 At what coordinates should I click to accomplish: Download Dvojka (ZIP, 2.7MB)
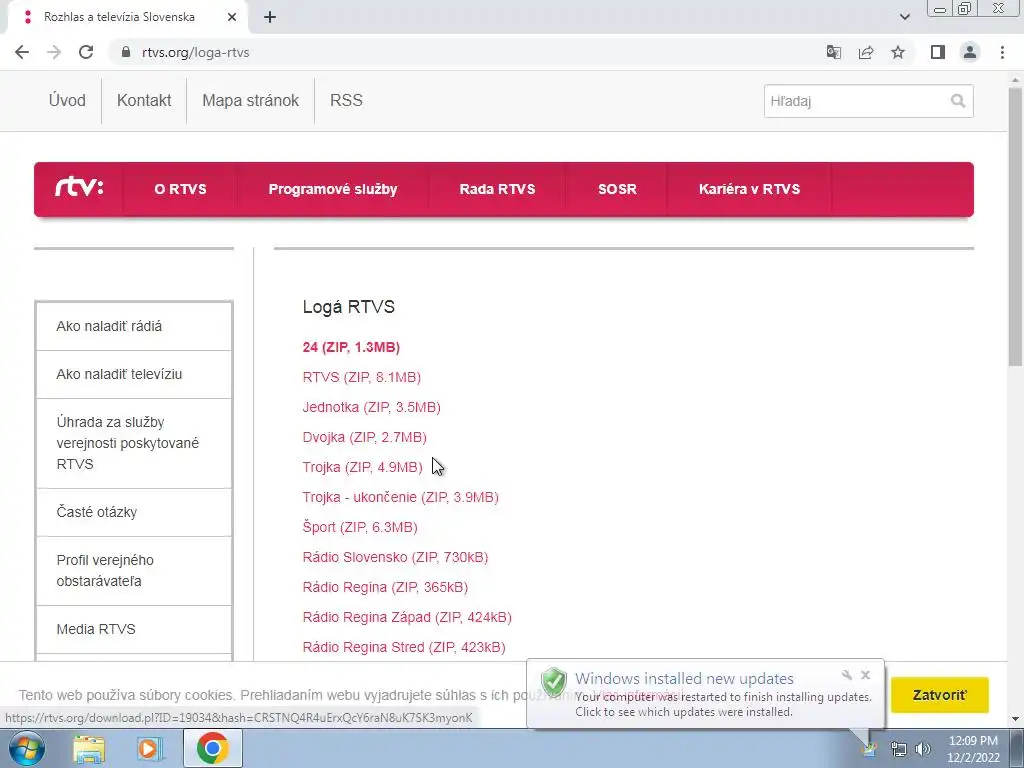pyautogui.click(x=364, y=438)
